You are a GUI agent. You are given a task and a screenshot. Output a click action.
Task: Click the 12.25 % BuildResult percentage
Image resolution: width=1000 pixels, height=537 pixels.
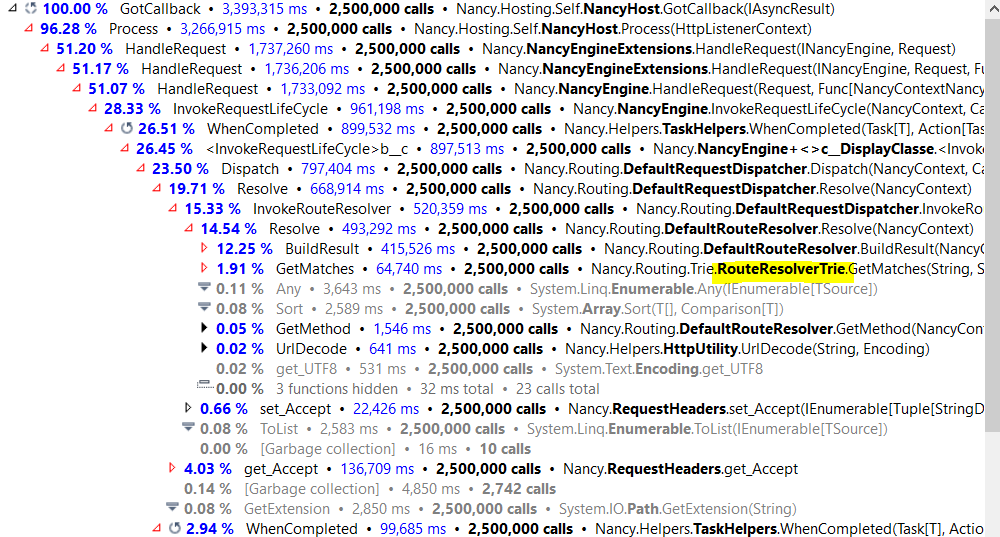click(x=244, y=249)
